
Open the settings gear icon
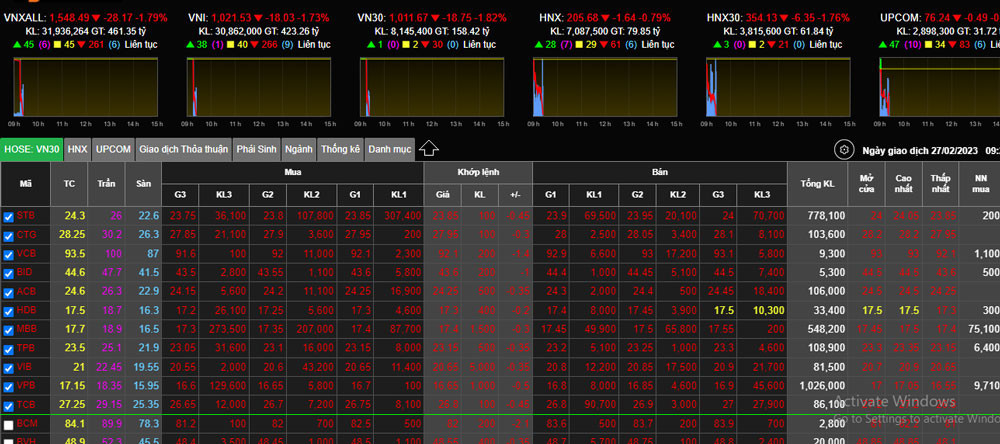[845, 149]
